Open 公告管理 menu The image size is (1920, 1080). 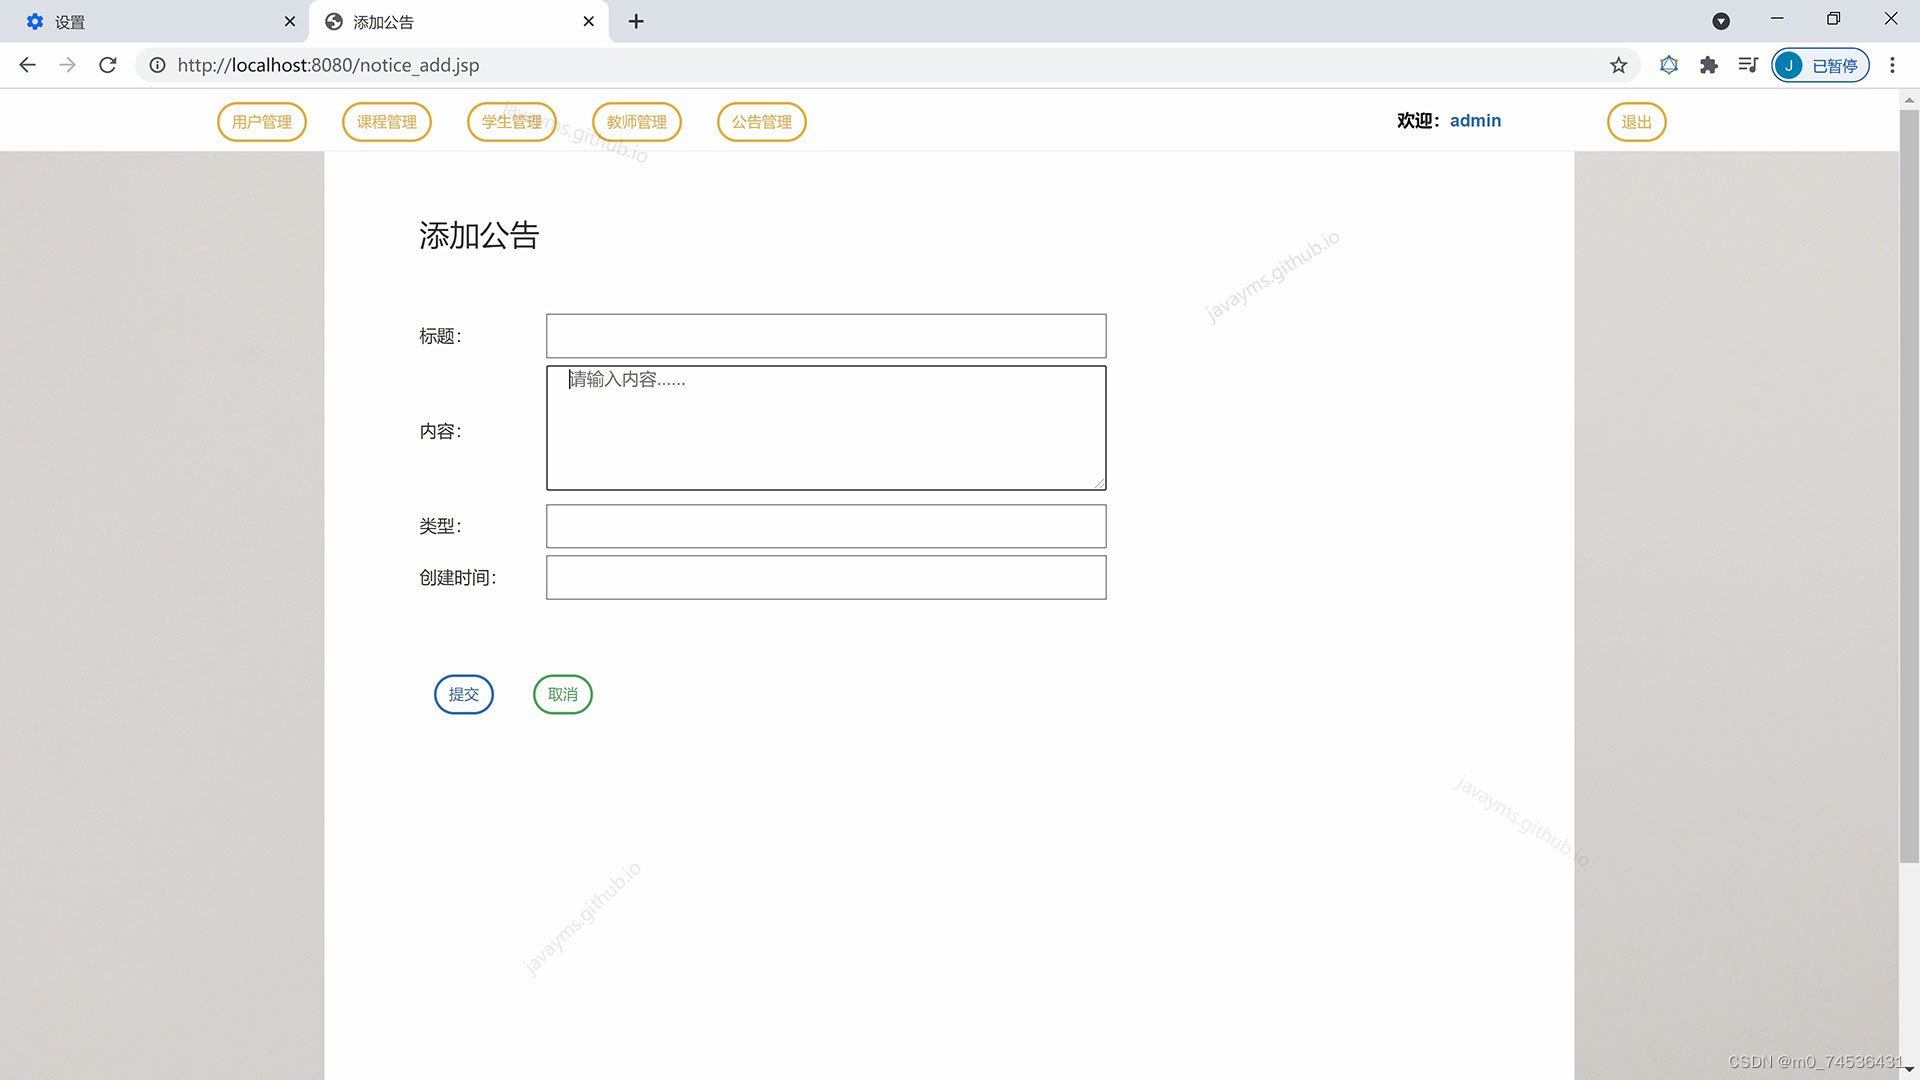point(762,122)
